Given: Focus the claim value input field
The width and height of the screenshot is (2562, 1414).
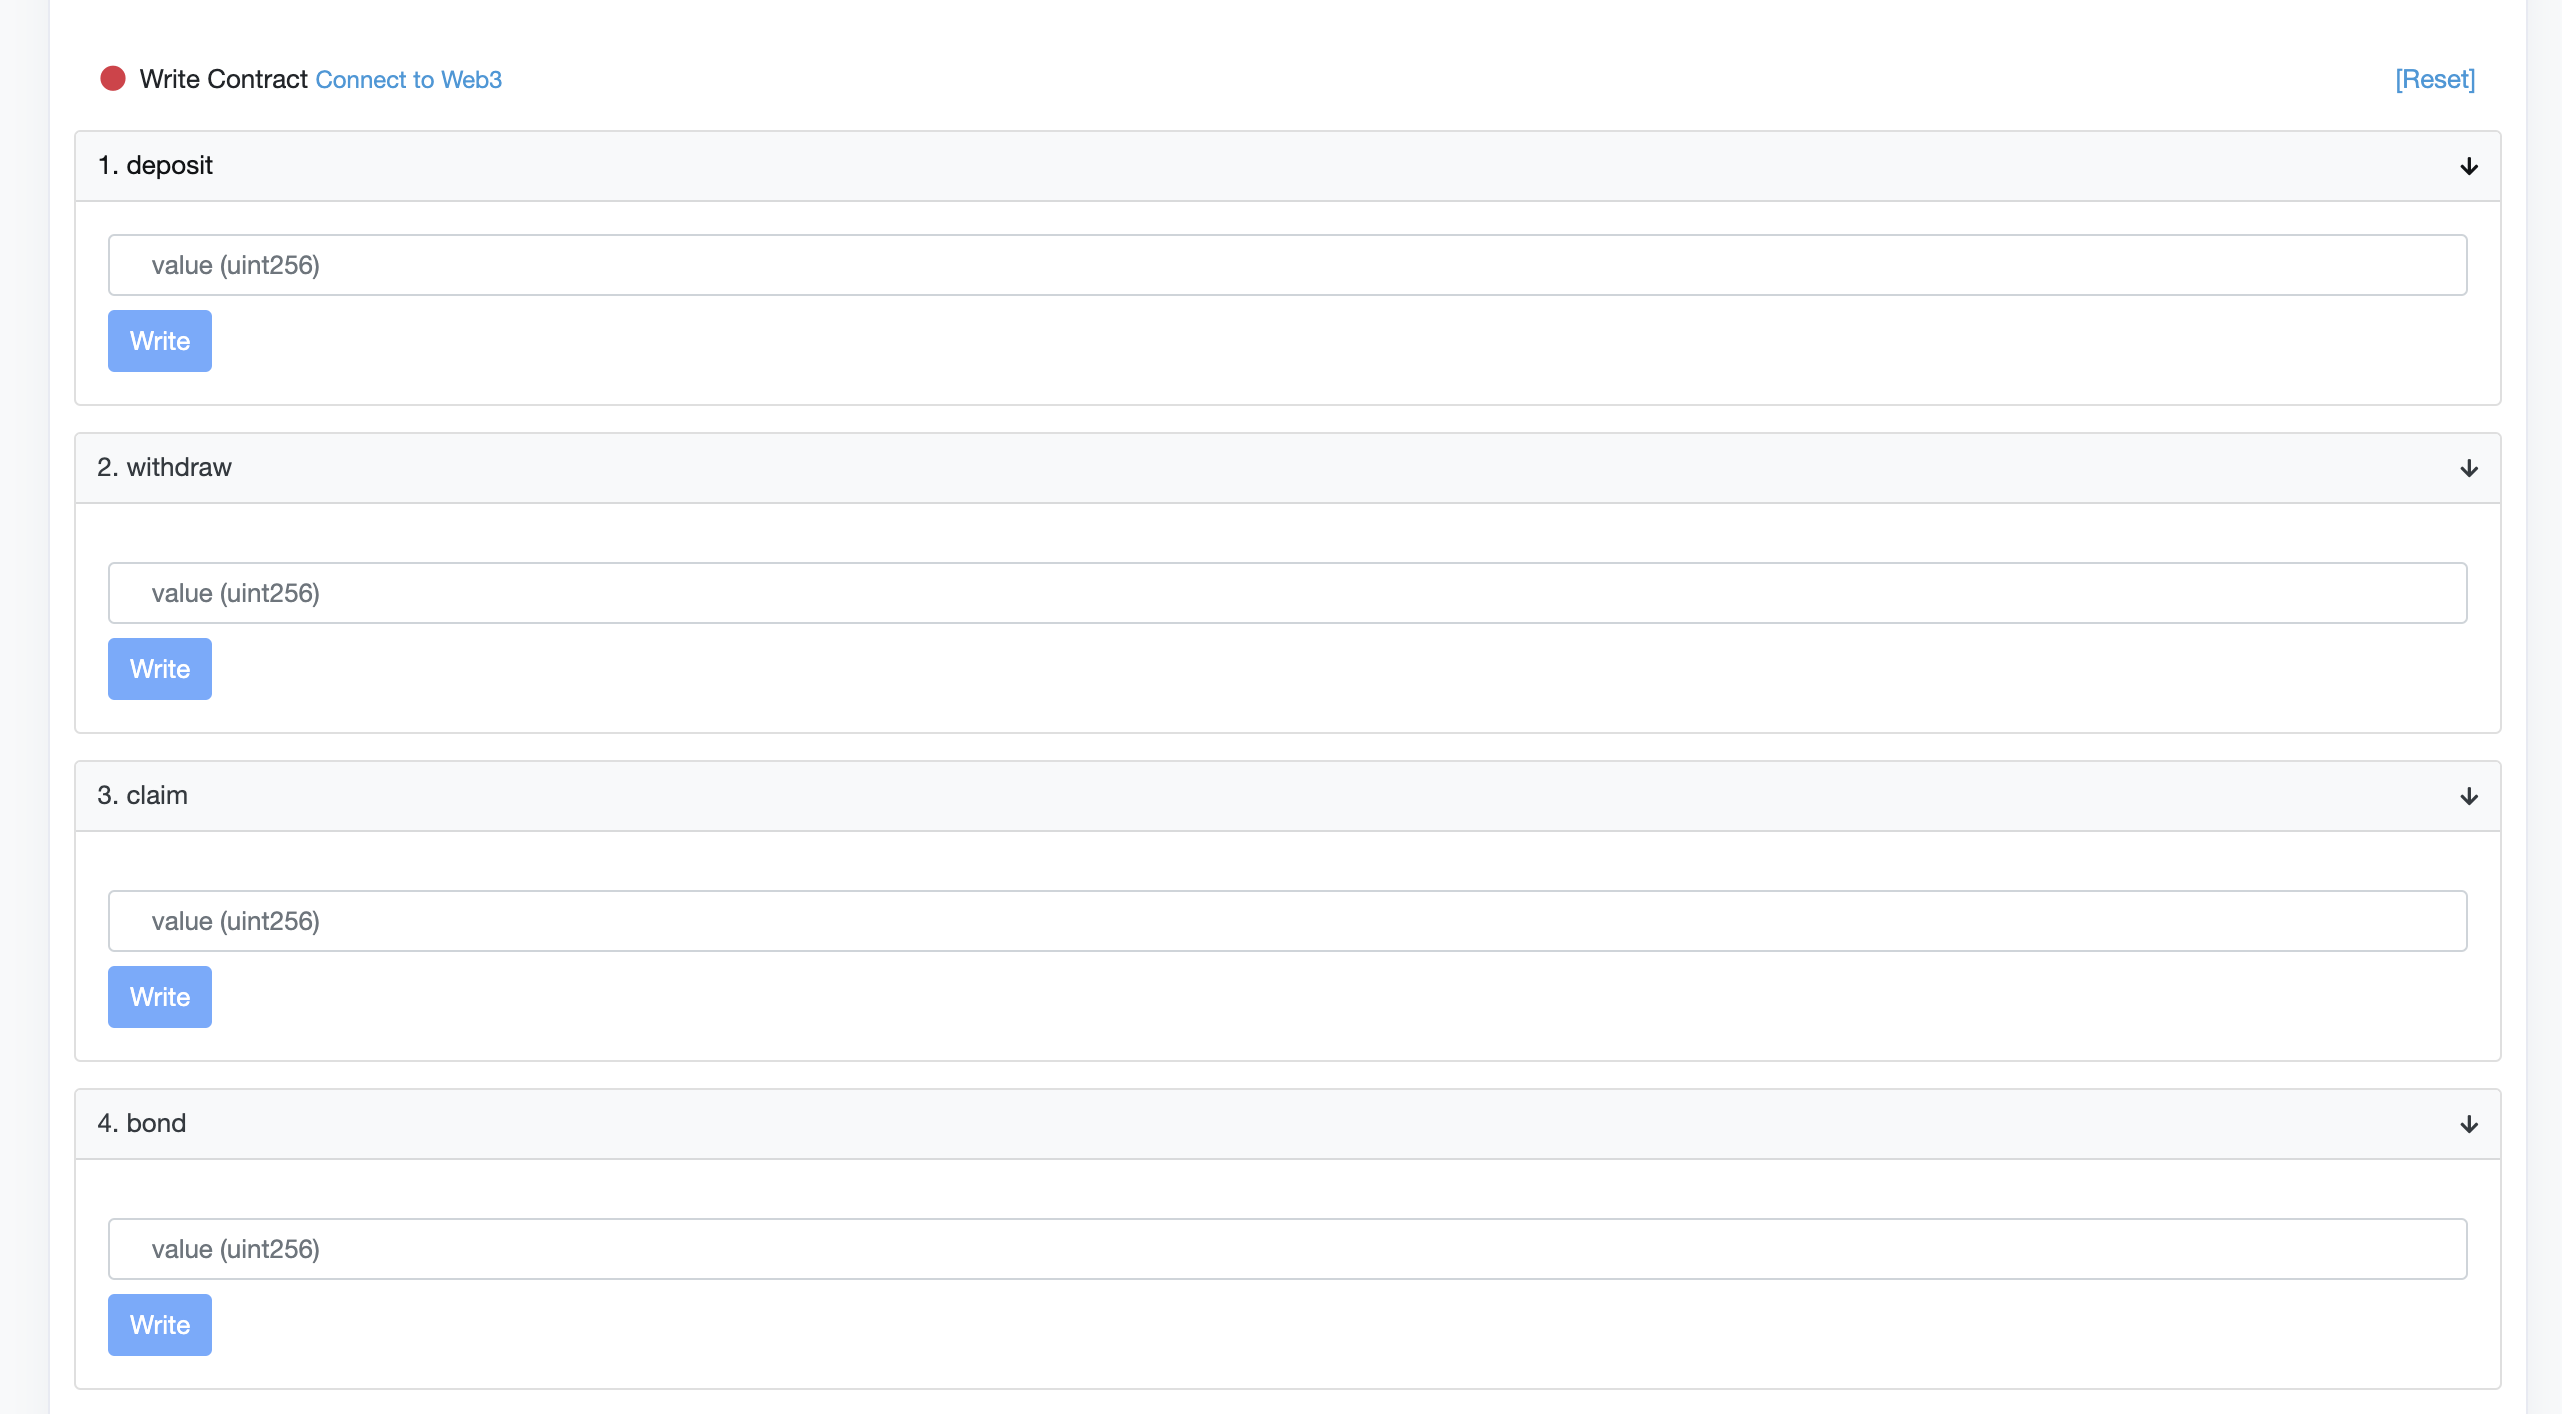Looking at the screenshot, I should coord(1287,921).
